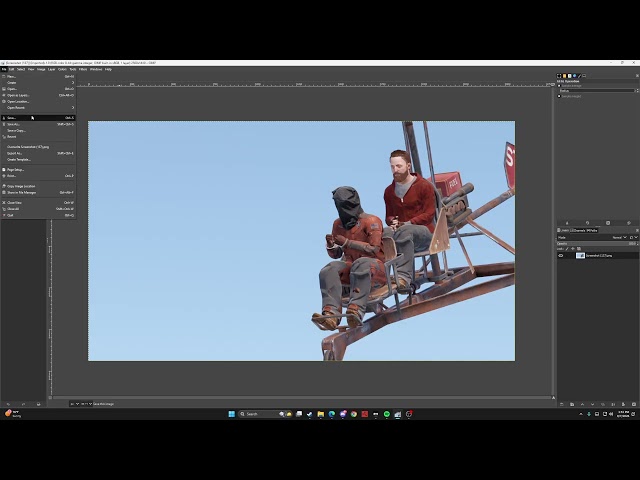Reset tool options to defaults icon
The width and height of the screenshot is (640, 480).
629,223
